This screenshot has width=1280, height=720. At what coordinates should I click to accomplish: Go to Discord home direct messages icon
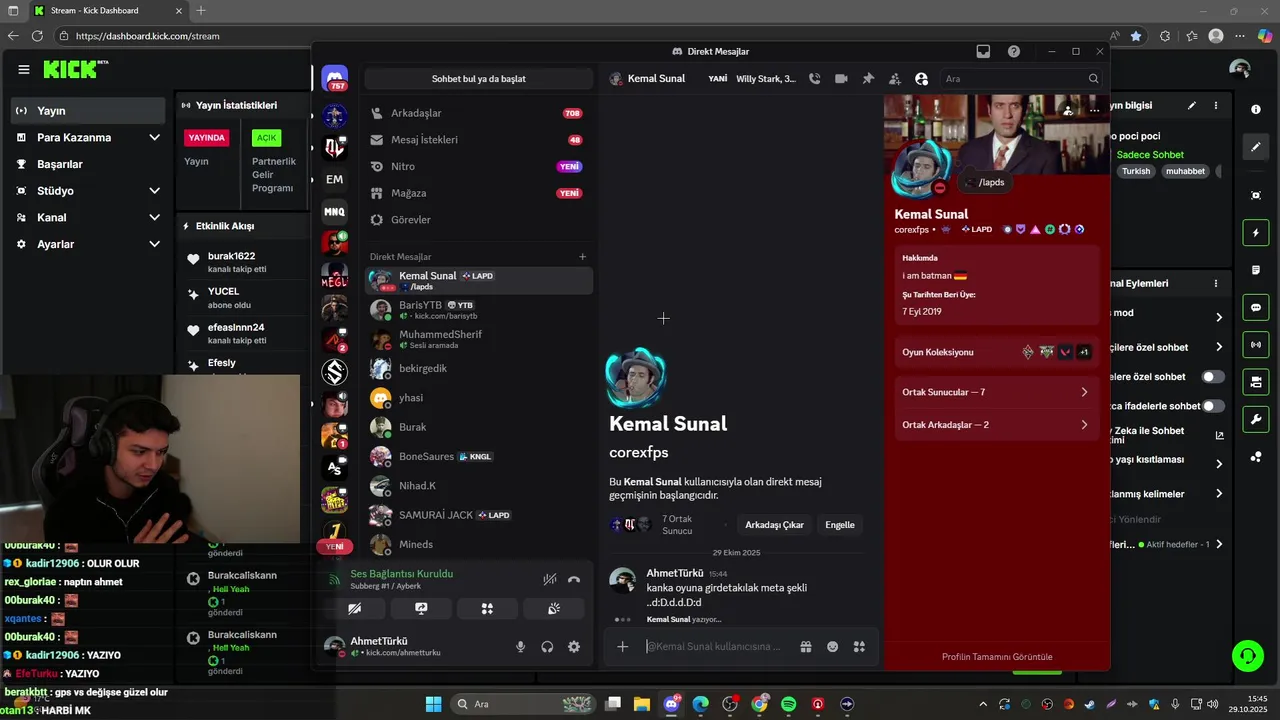[x=335, y=79]
